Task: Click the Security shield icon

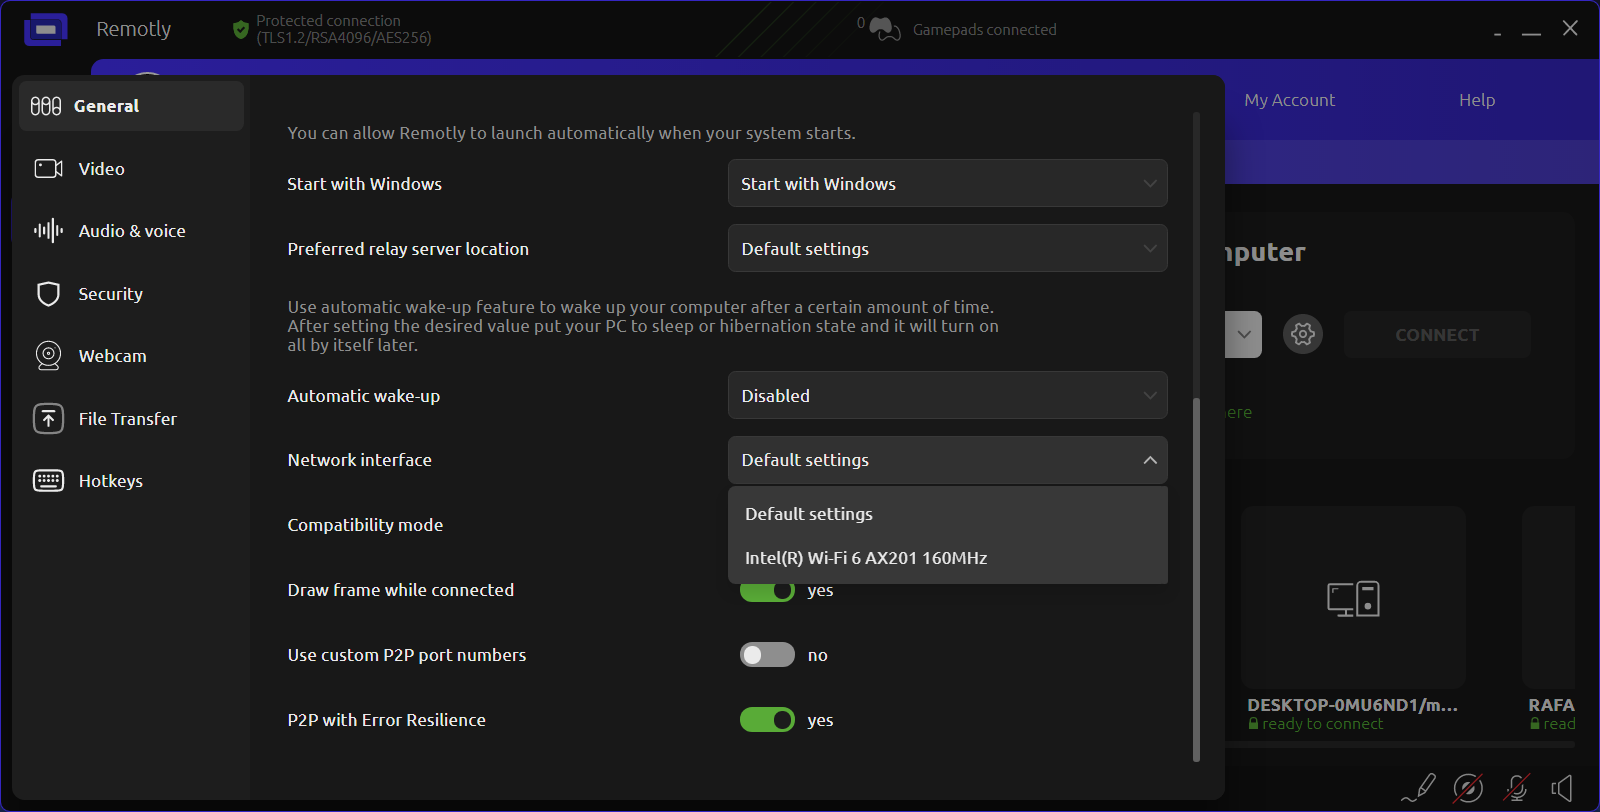Action: tap(49, 294)
